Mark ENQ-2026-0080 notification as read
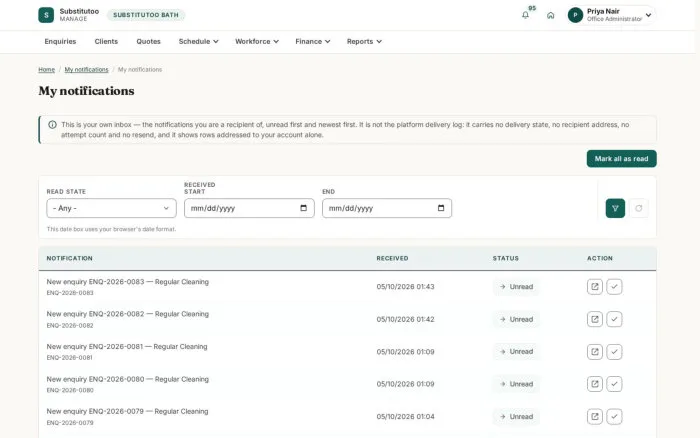700x438 pixels. (614, 384)
